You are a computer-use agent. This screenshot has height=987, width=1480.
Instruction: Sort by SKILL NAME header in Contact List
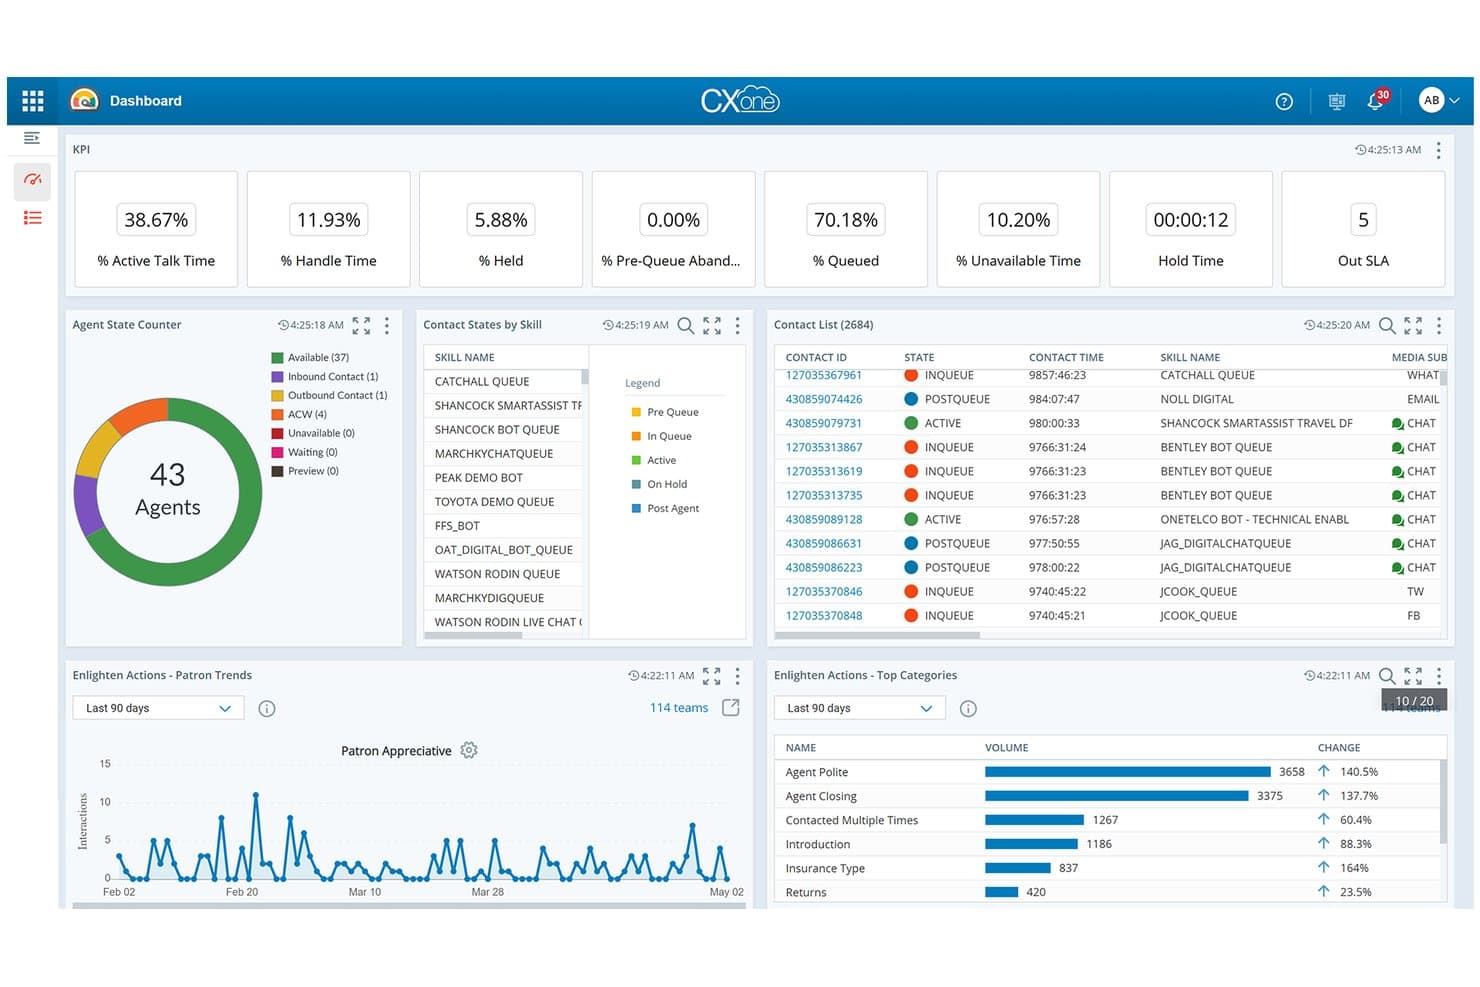[1190, 357]
